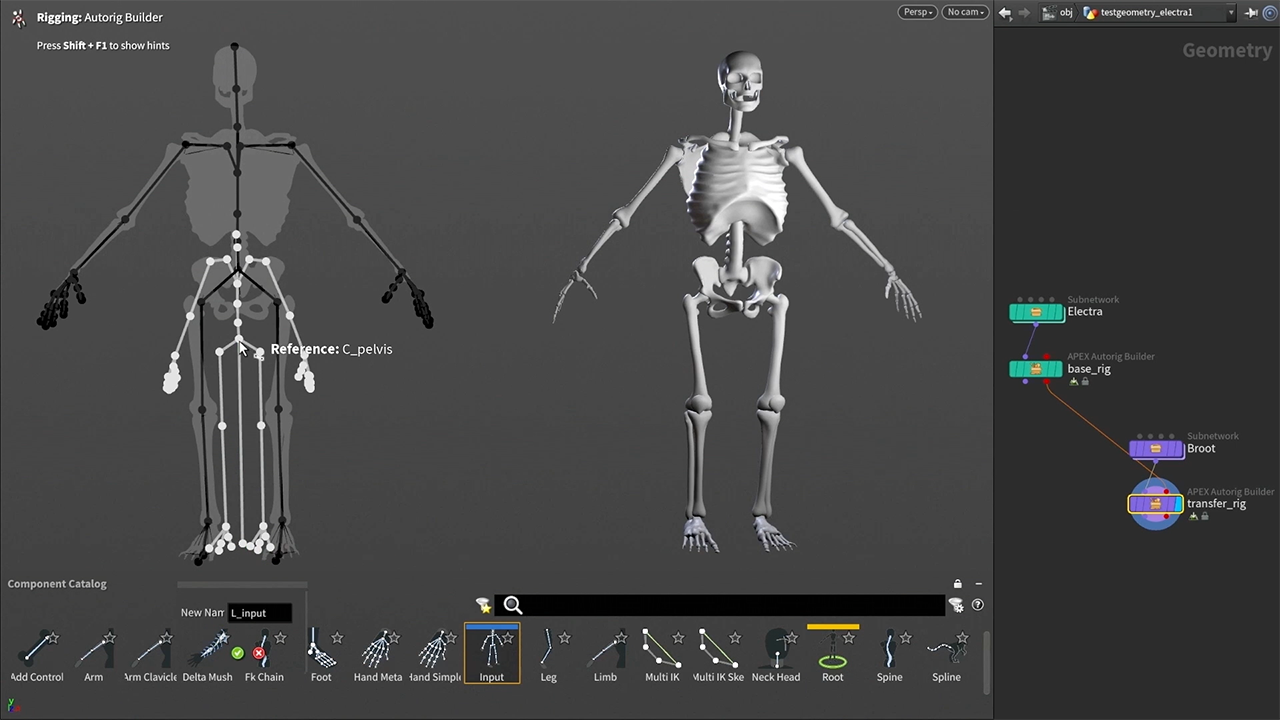Viewport: 1280px width, 720px height.
Task: Expand the testgeometry_electra1 path dropdown
Action: (x=1230, y=13)
